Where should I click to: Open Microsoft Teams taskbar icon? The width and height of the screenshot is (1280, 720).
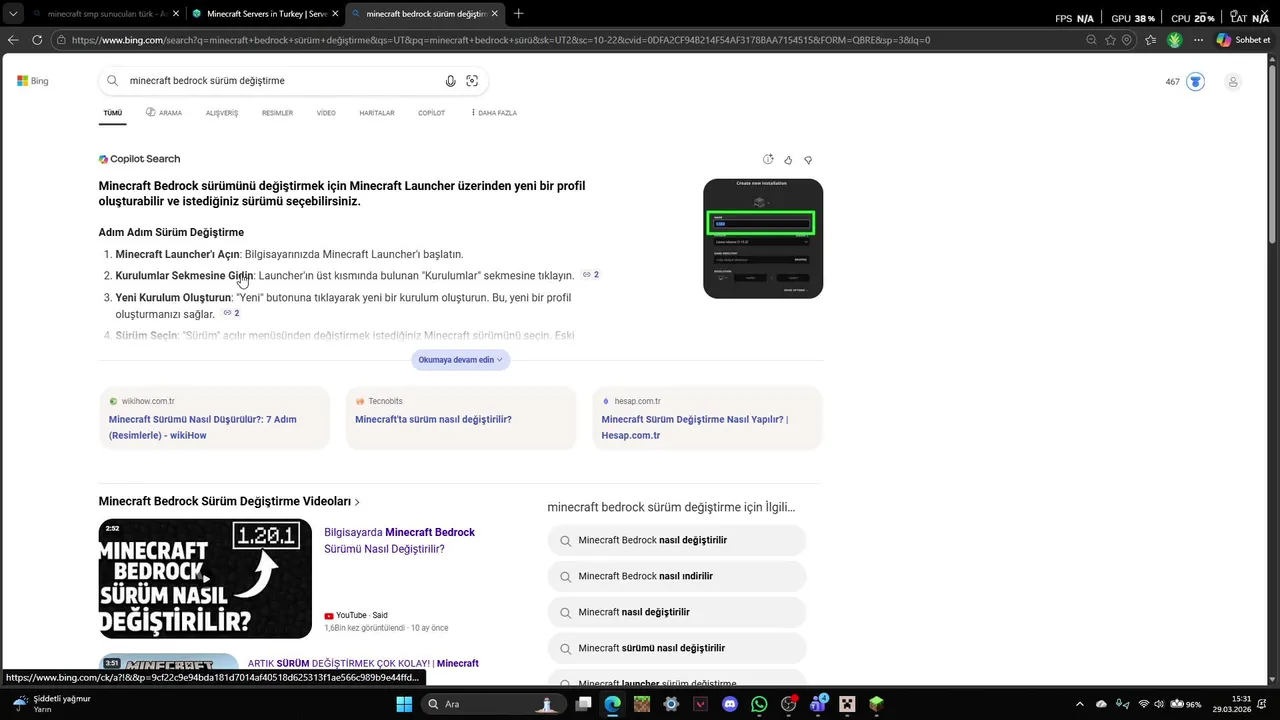[818, 704]
